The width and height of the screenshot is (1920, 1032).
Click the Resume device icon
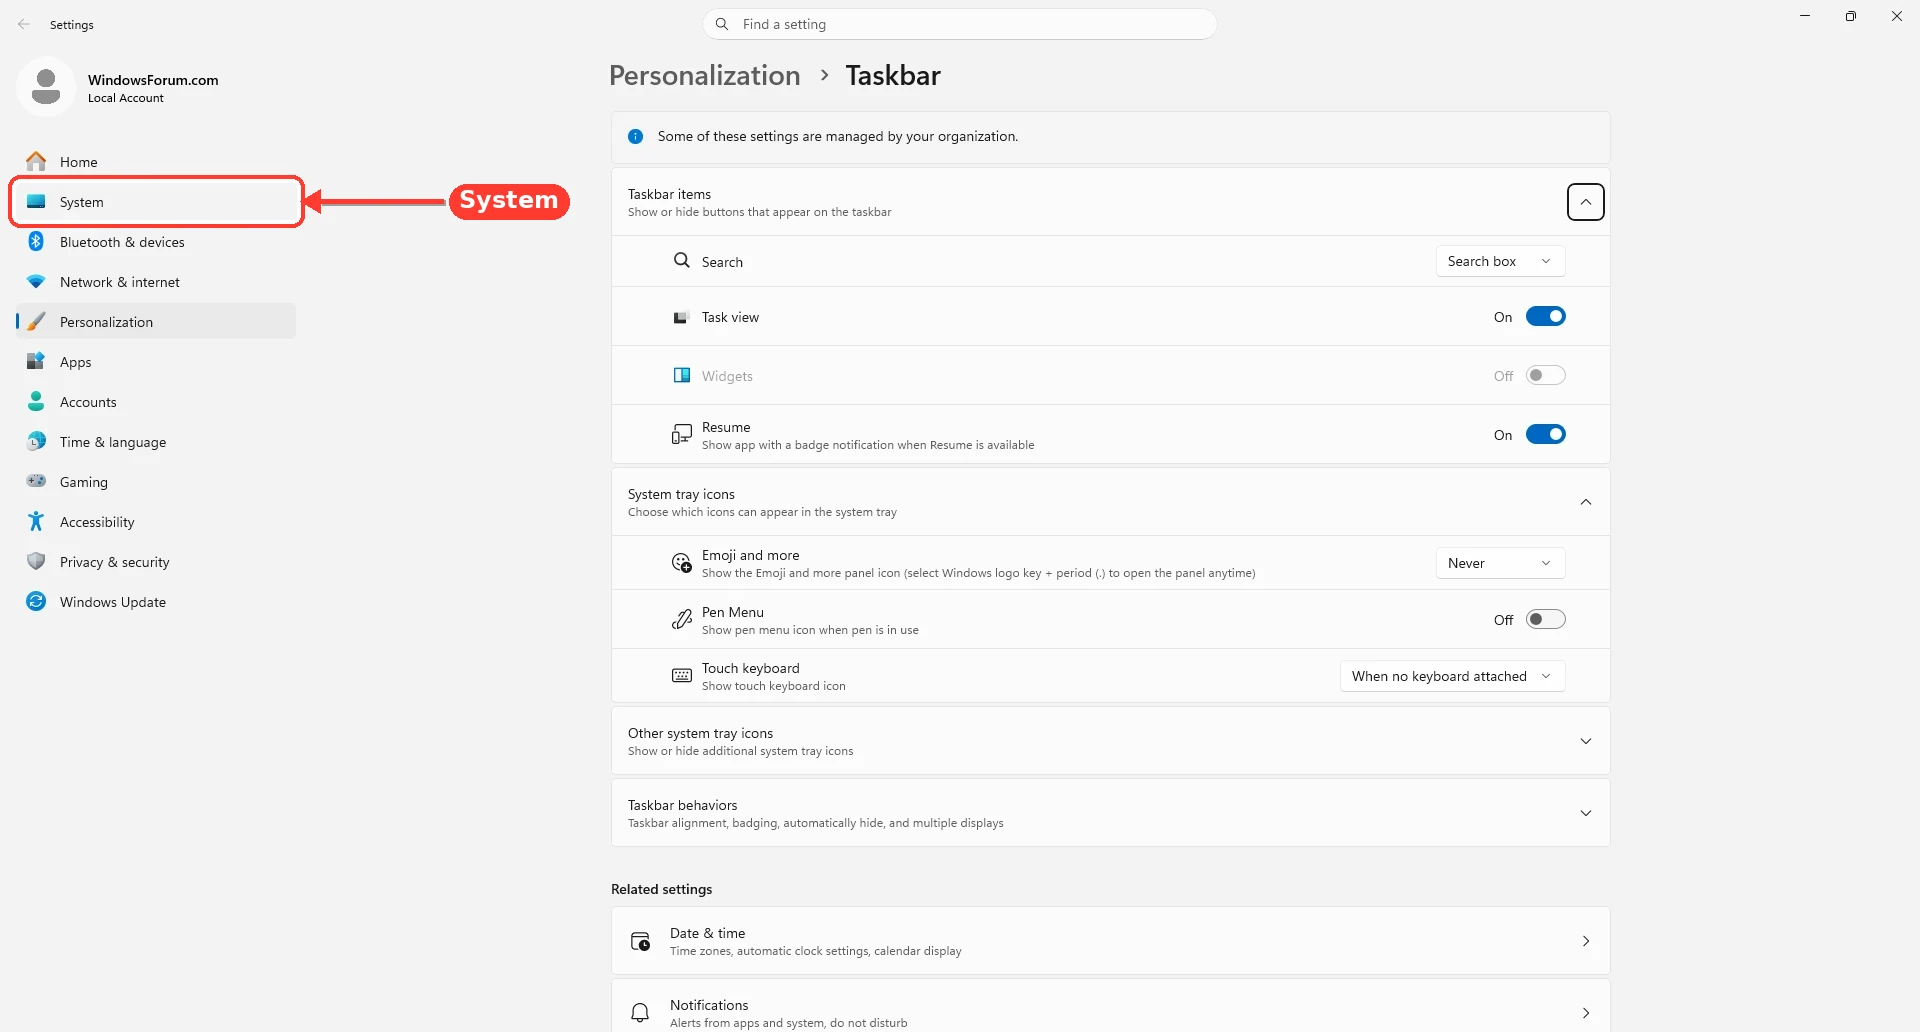point(681,434)
